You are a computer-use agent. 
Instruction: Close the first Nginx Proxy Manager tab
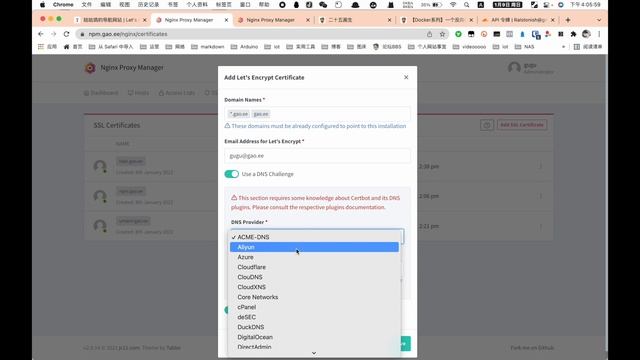pos(227,20)
